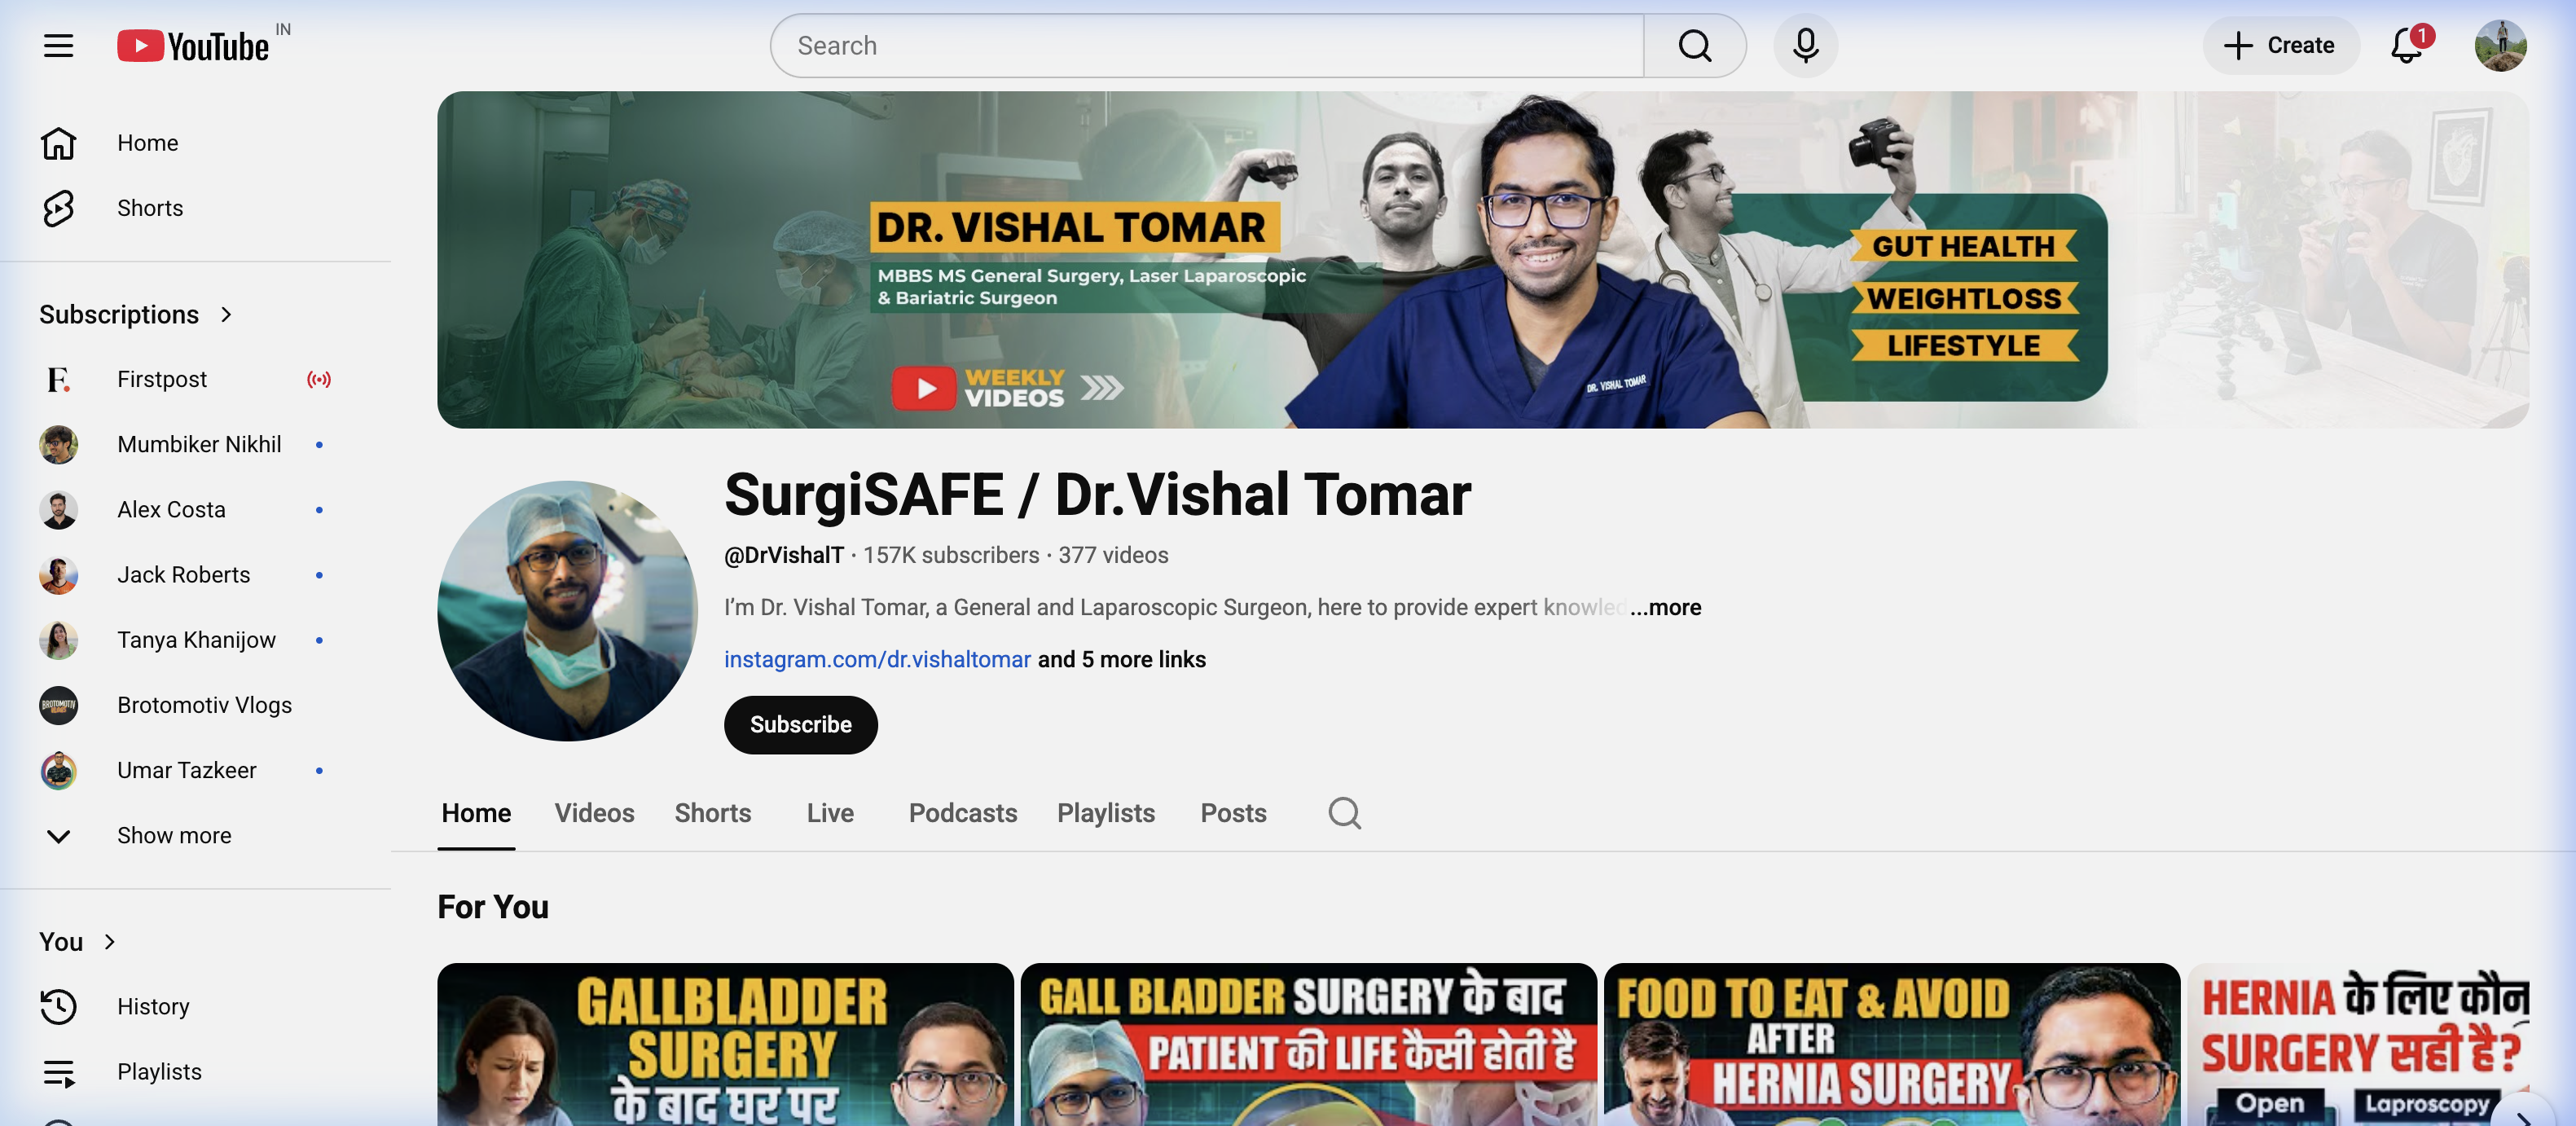Viewport: 2576px width, 1126px height.
Task: Click the Subscribe button
Action: tap(800, 724)
